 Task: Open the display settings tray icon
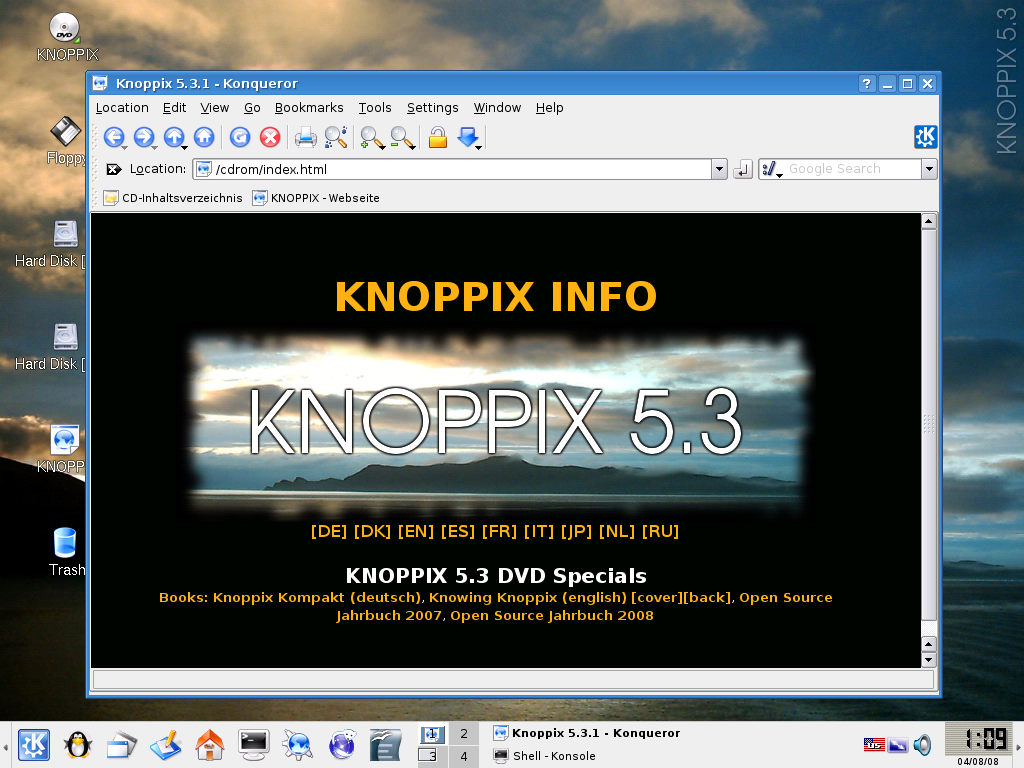(898, 744)
